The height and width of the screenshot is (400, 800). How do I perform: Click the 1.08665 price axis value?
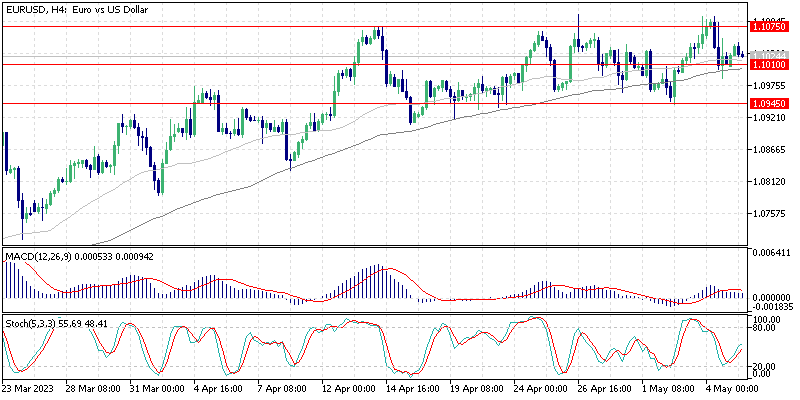(769, 150)
